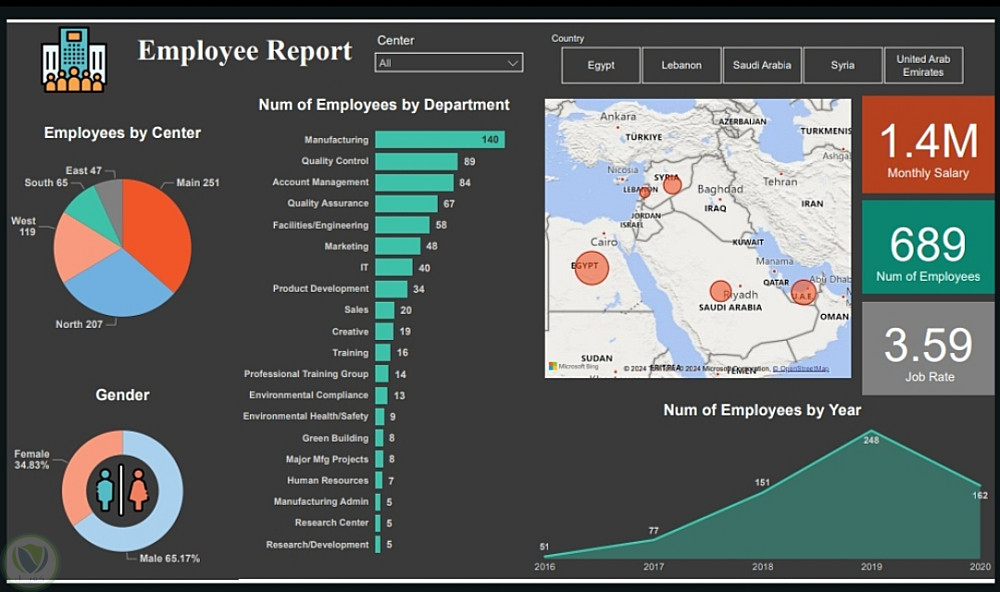This screenshot has width=1000, height=592.
Task: Filter by Saudi Arabia country button
Action: [x=761, y=65]
